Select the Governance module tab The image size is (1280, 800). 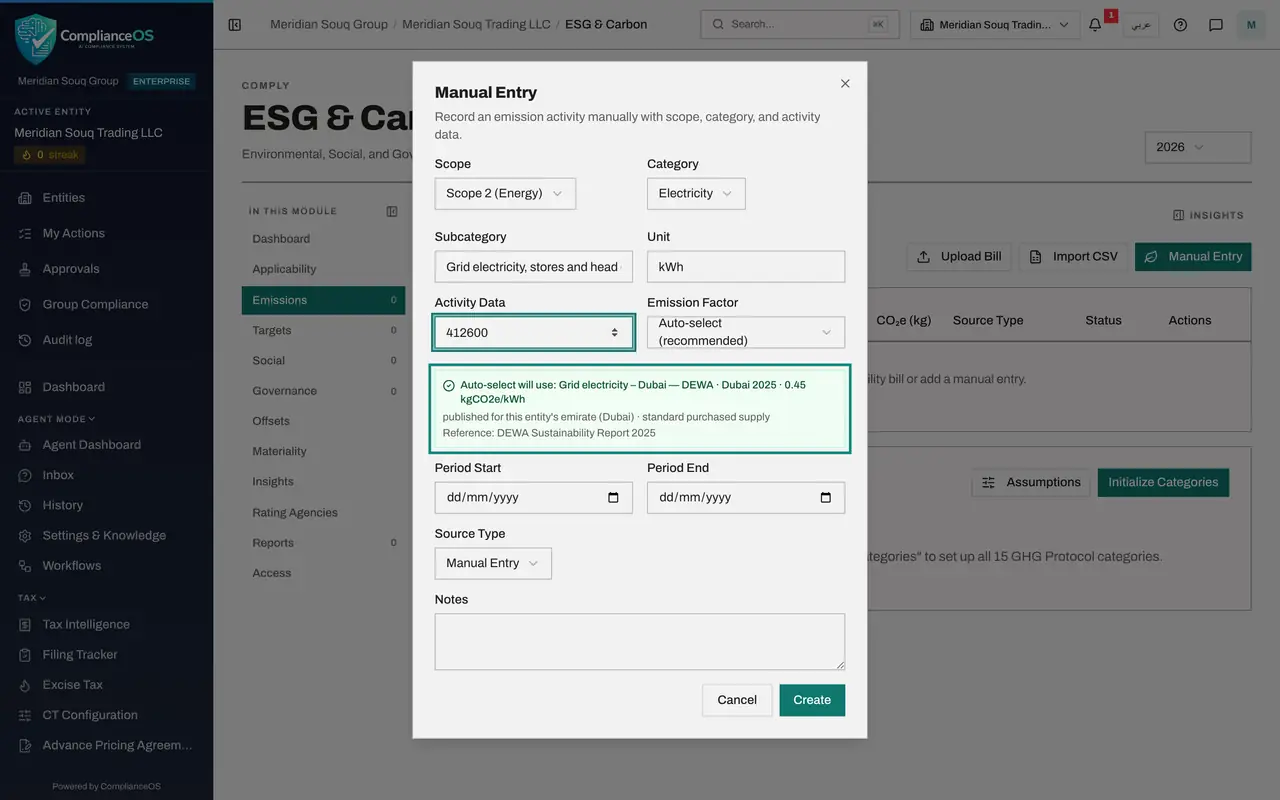pyautogui.click(x=323, y=391)
